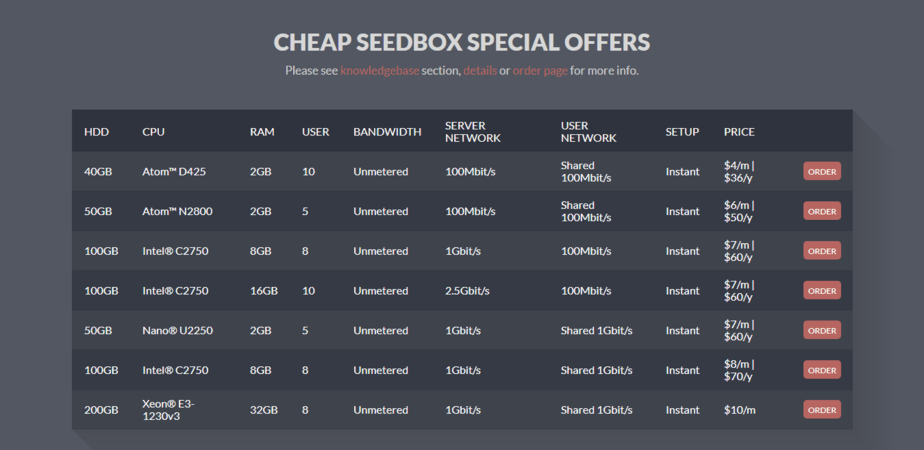This screenshot has height=450, width=924.
Task: Go to the order page link
Action: (x=540, y=71)
